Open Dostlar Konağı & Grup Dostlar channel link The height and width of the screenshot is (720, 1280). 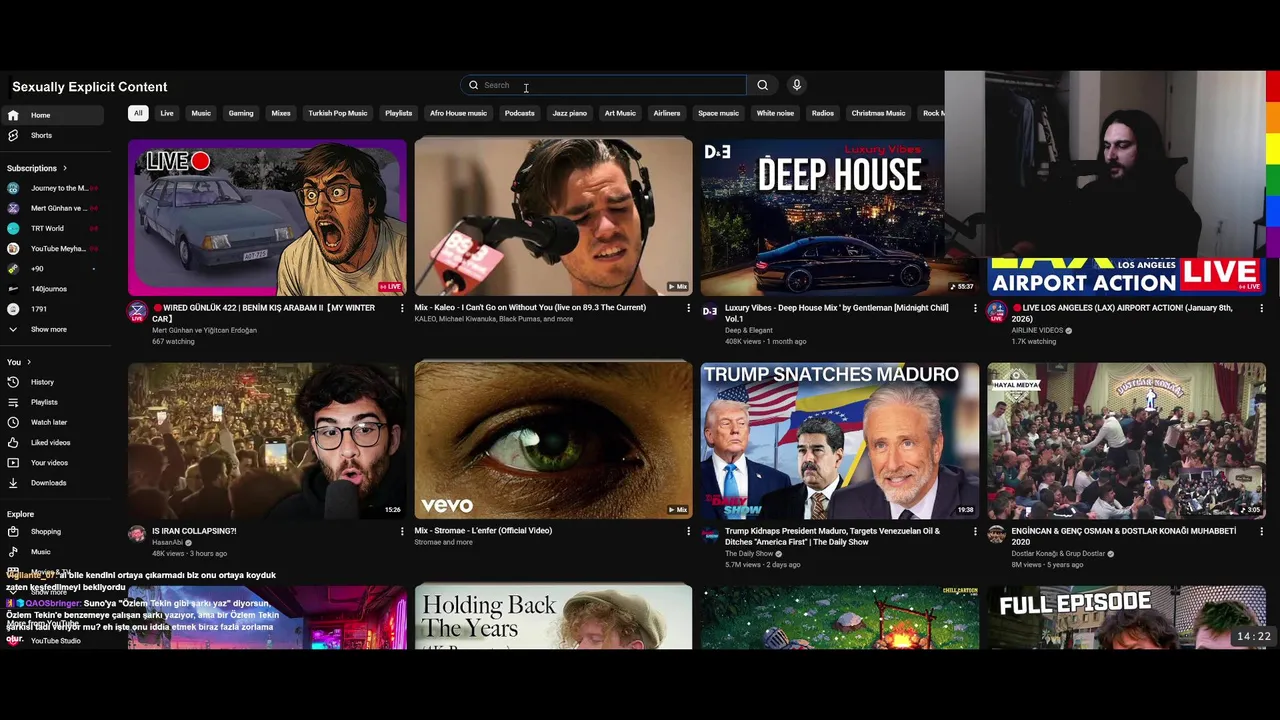pyautogui.click(x=1058, y=553)
